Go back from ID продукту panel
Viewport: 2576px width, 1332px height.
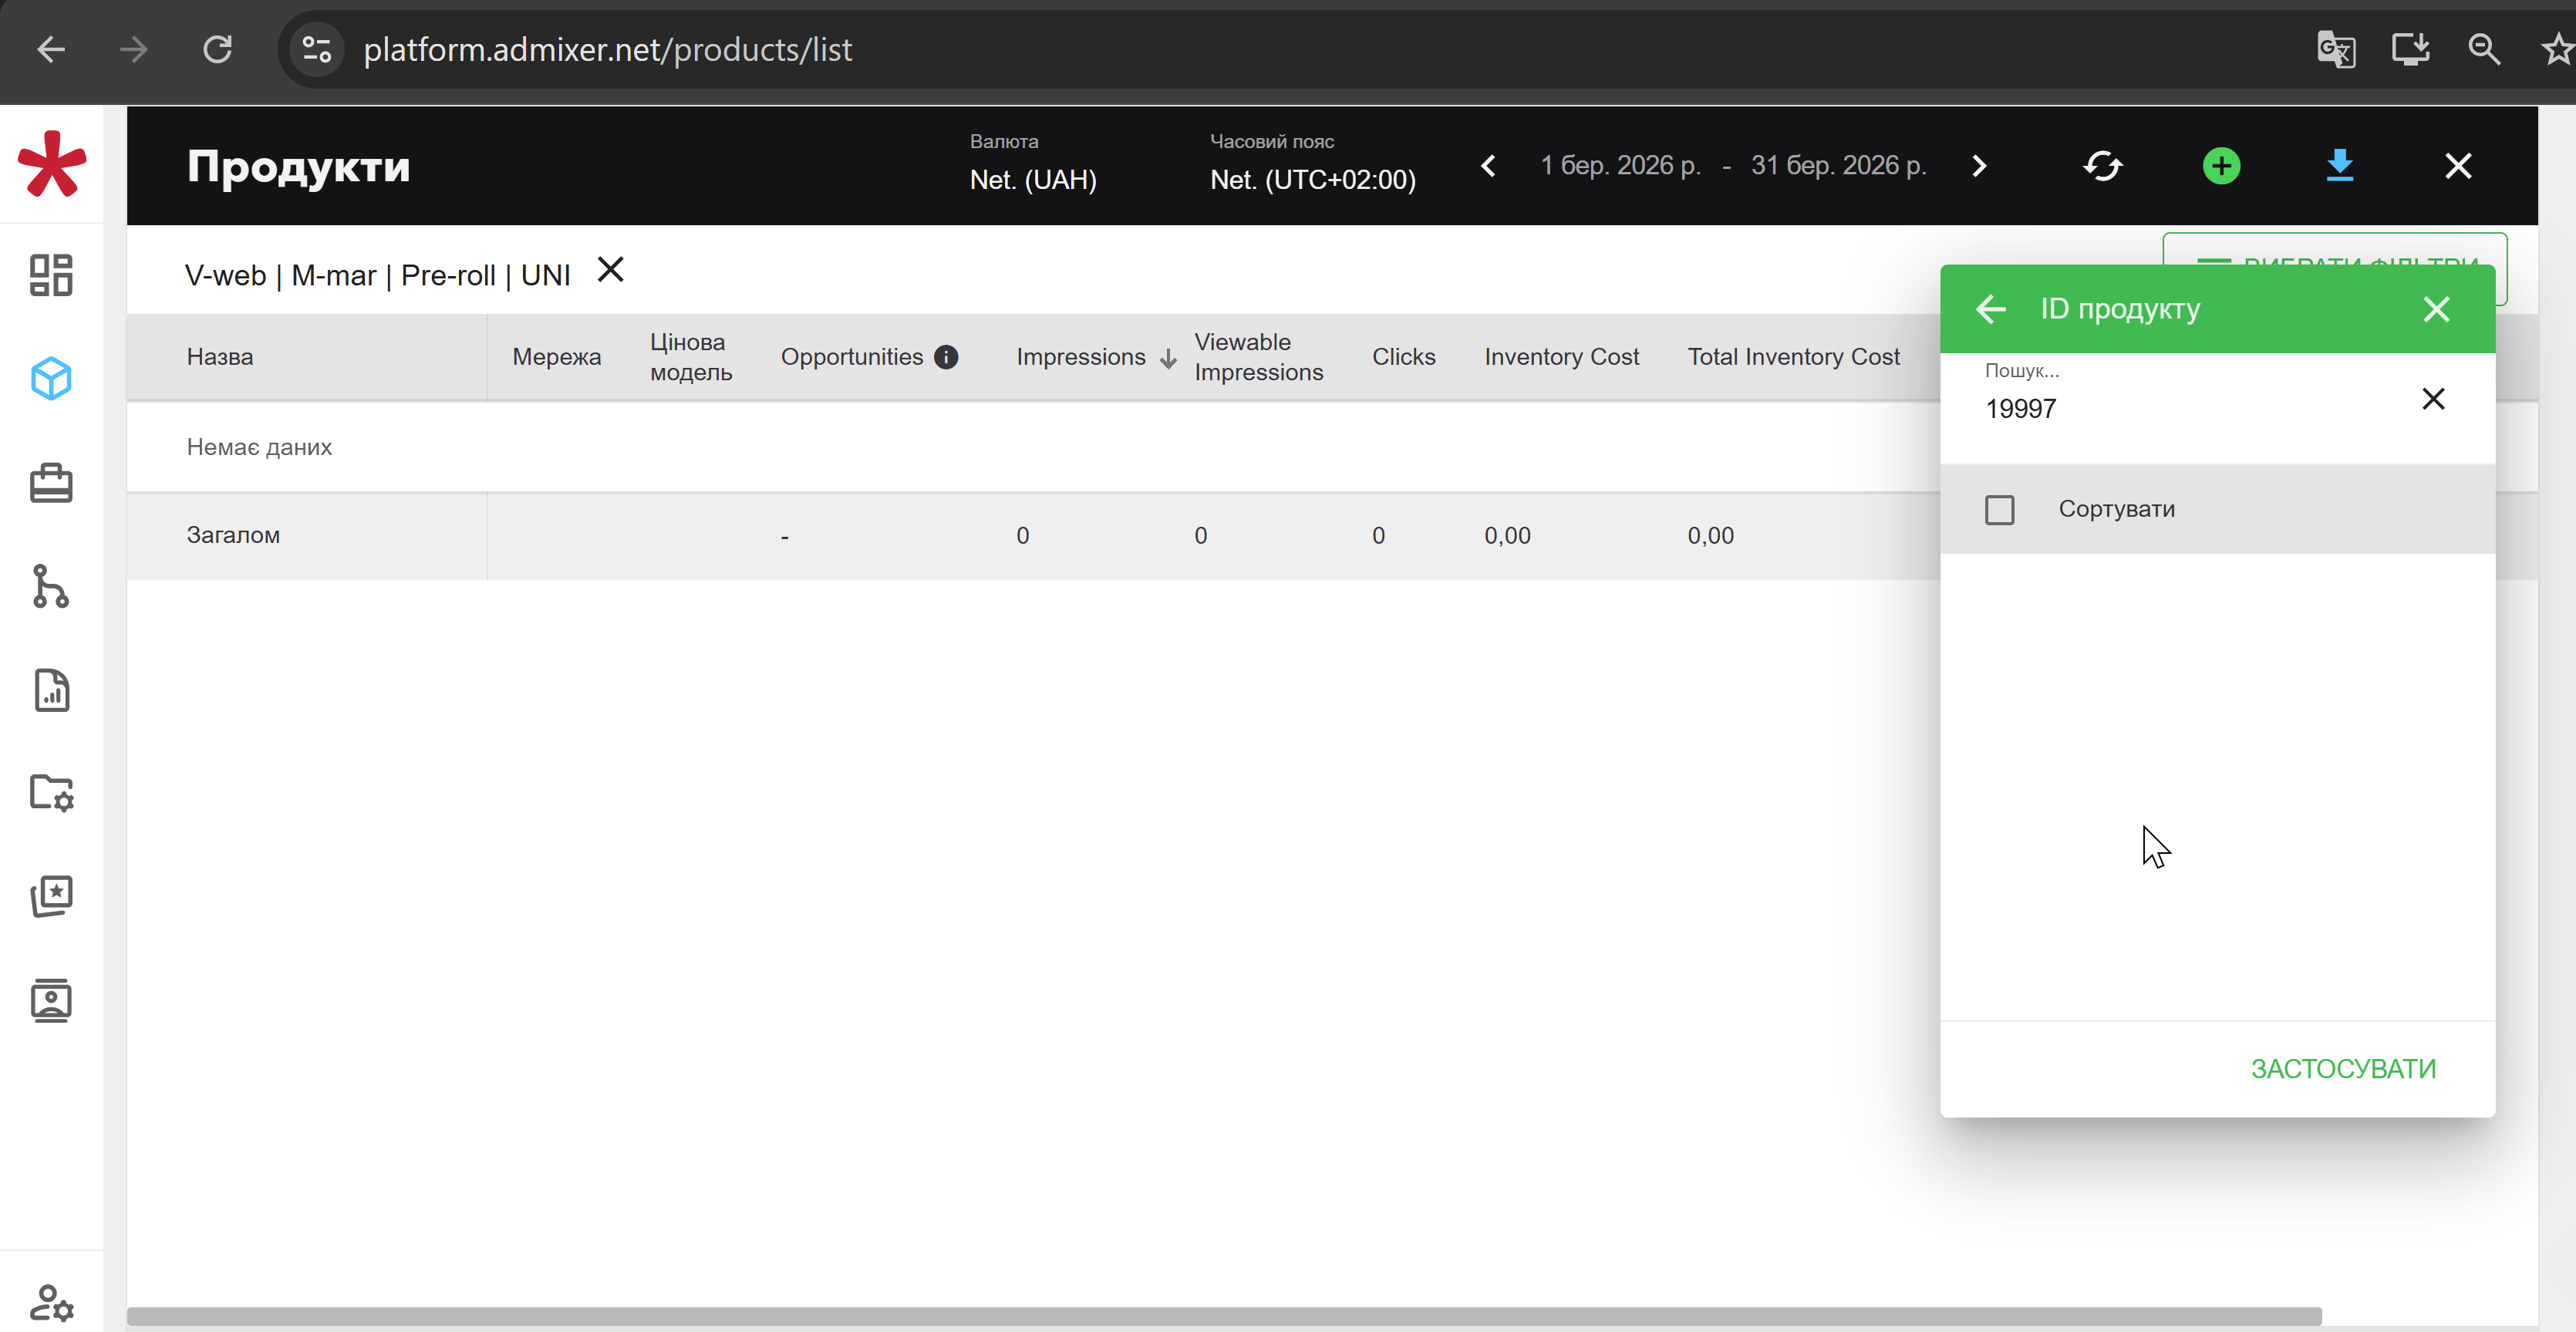(x=1991, y=309)
